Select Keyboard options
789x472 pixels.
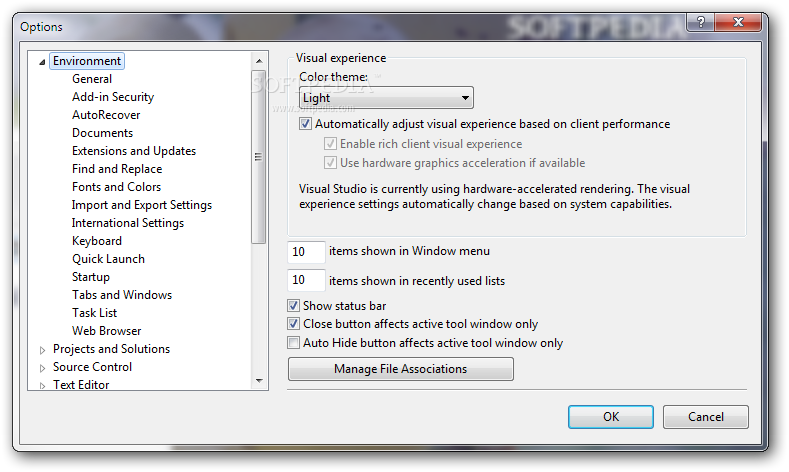97,241
